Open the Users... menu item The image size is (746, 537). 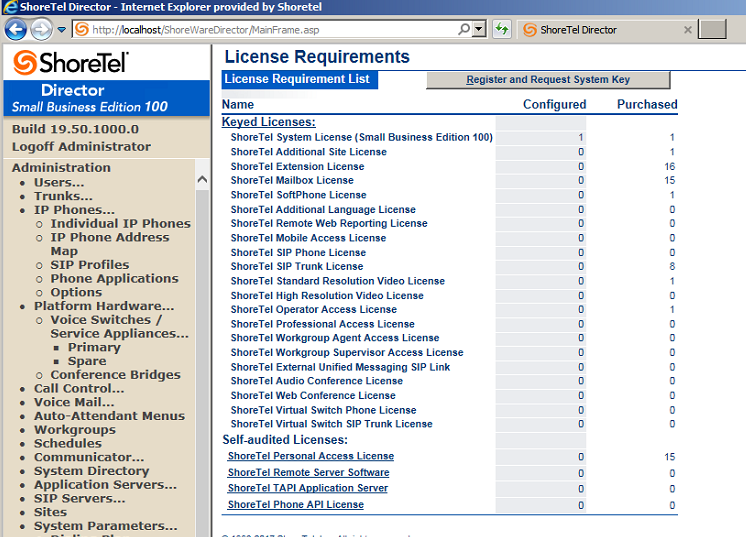pyautogui.click(x=59, y=182)
